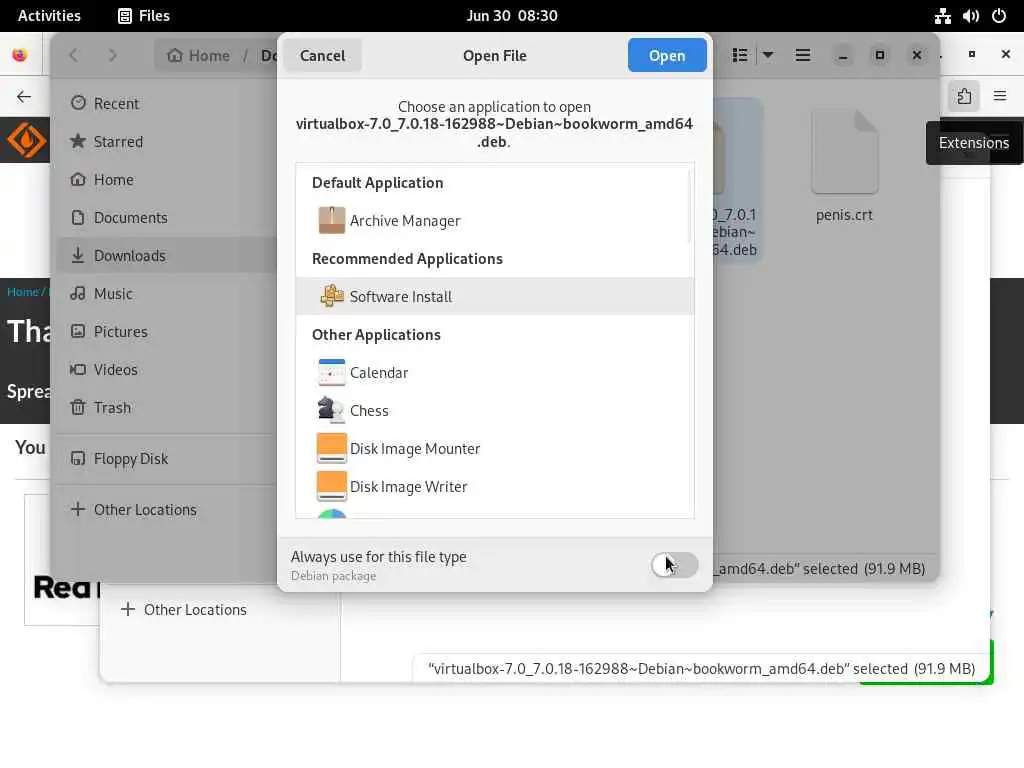This screenshot has width=1024, height=768.
Task: Click the Firefox back arrow
Action: click(24, 97)
